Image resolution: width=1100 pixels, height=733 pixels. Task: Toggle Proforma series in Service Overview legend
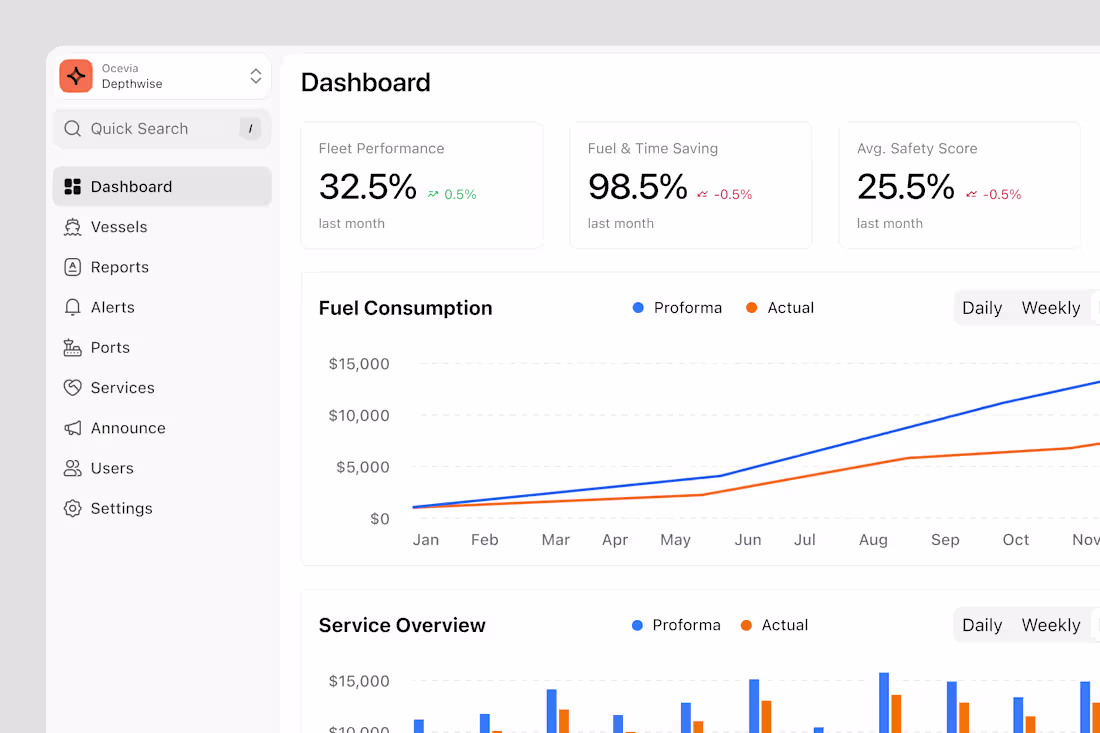pyautogui.click(x=676, y=625)
